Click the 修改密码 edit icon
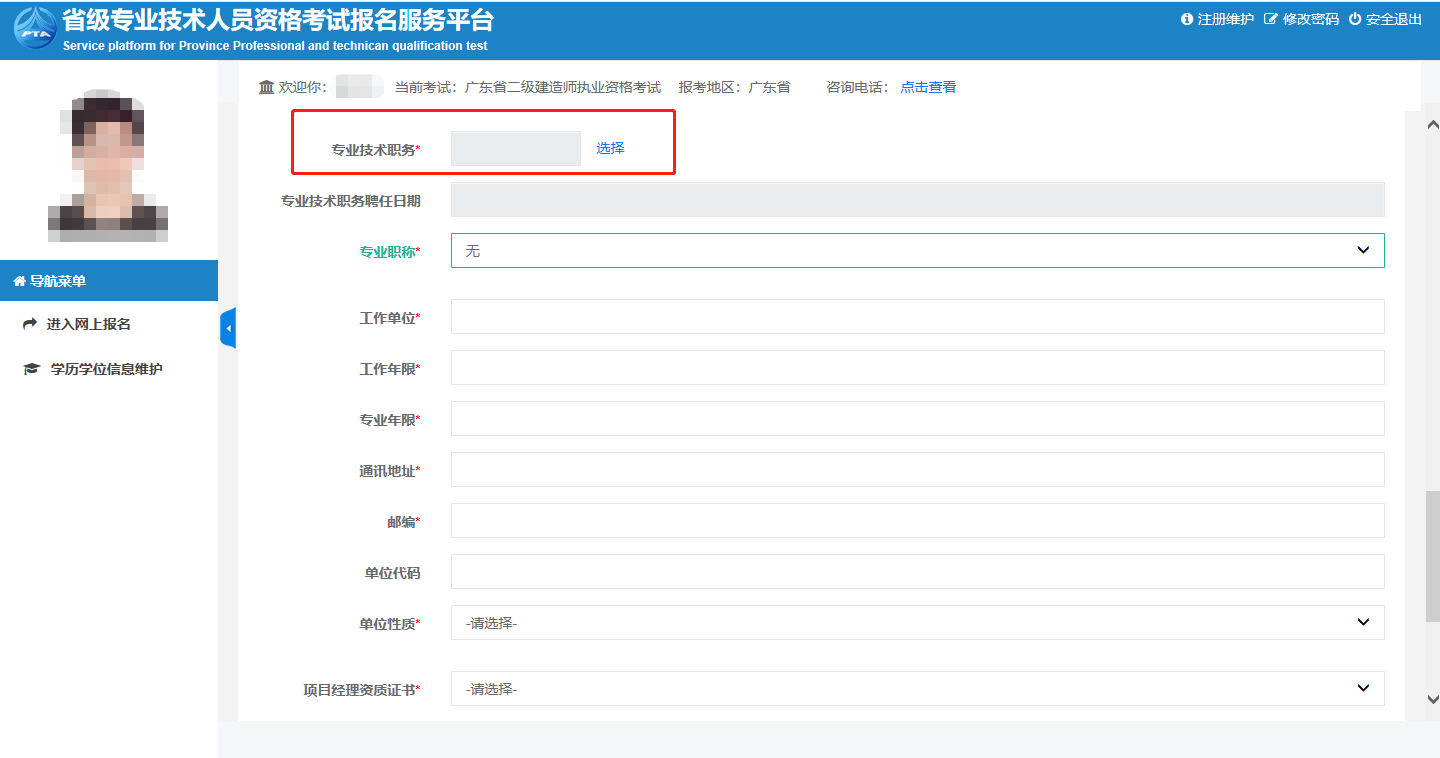The width and height of the screenshot is (1440, 758). tap(1271, 19)
